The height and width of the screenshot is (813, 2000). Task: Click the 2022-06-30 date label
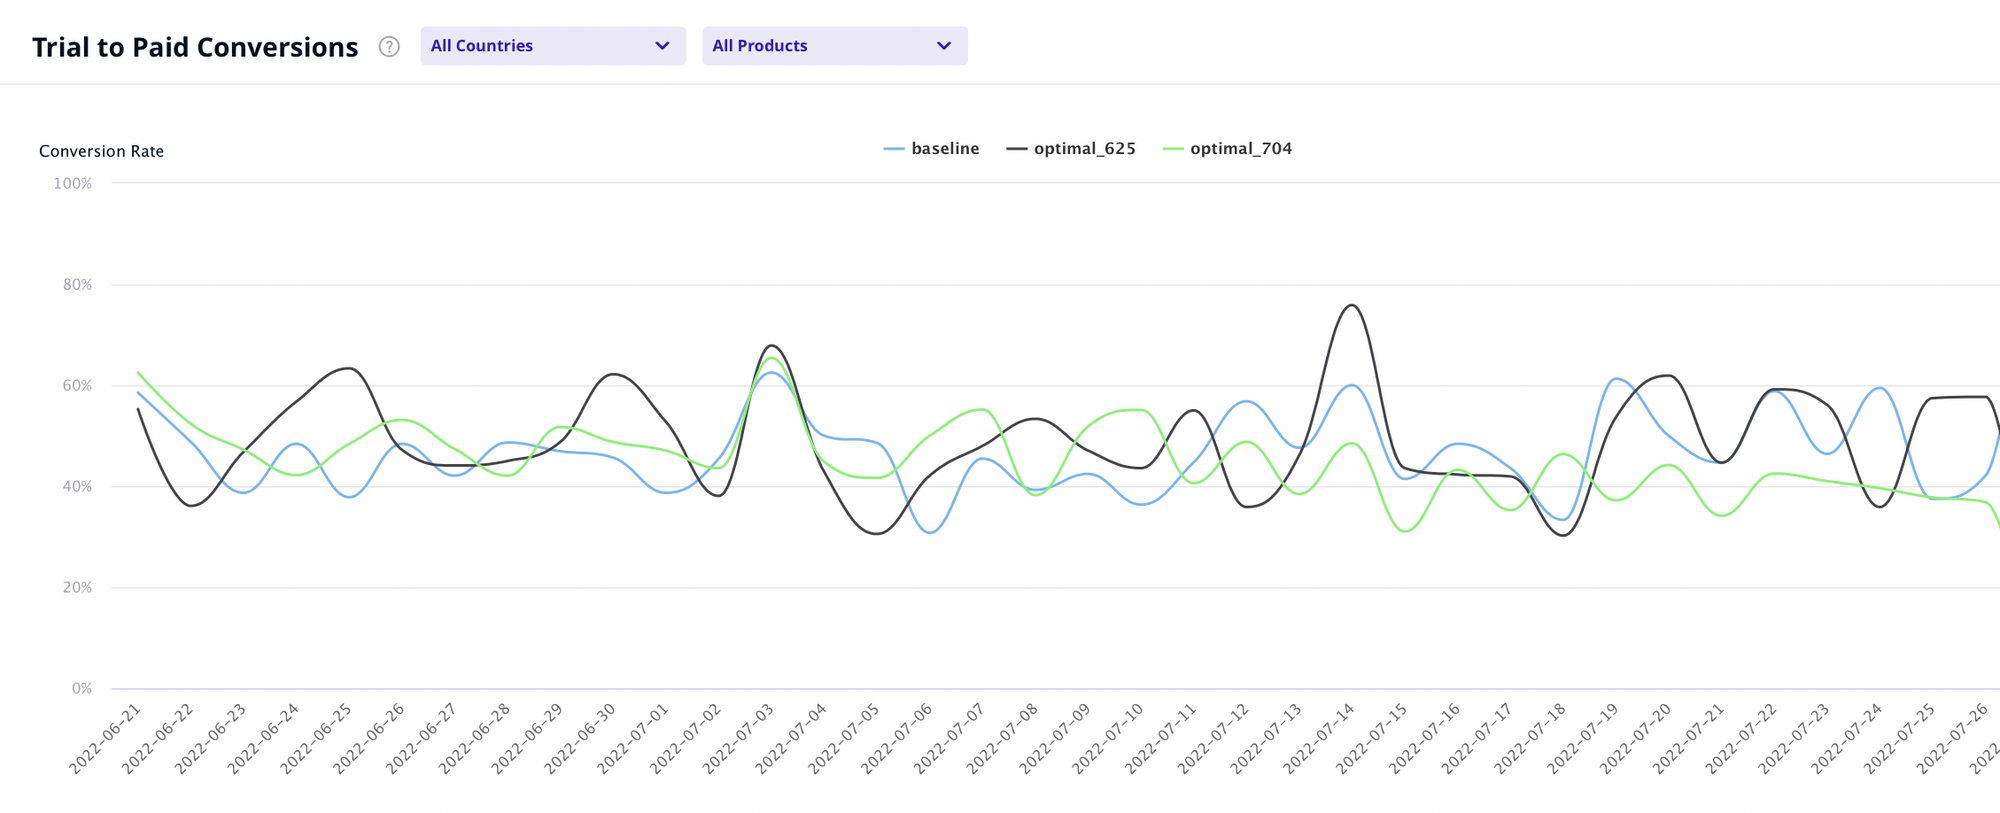pos(580,738)
